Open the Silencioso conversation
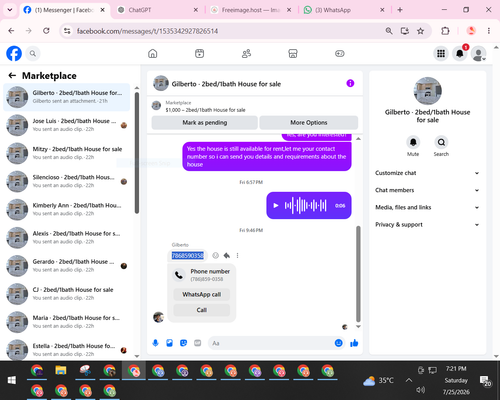Viewport: 500px width, 400px height. pos(67,181)
